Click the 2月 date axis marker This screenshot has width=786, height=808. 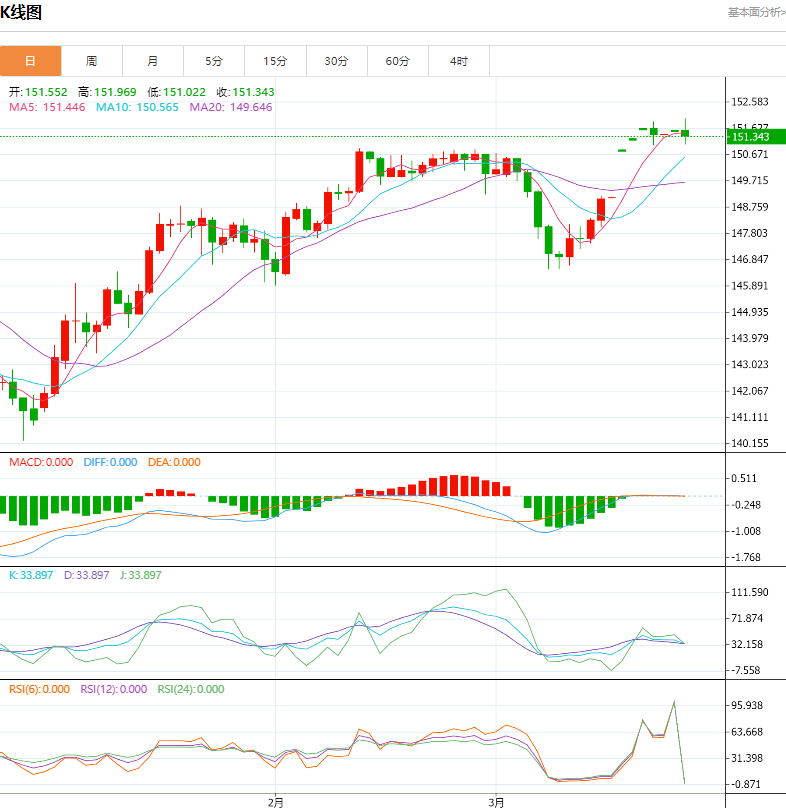click(276, 801)
